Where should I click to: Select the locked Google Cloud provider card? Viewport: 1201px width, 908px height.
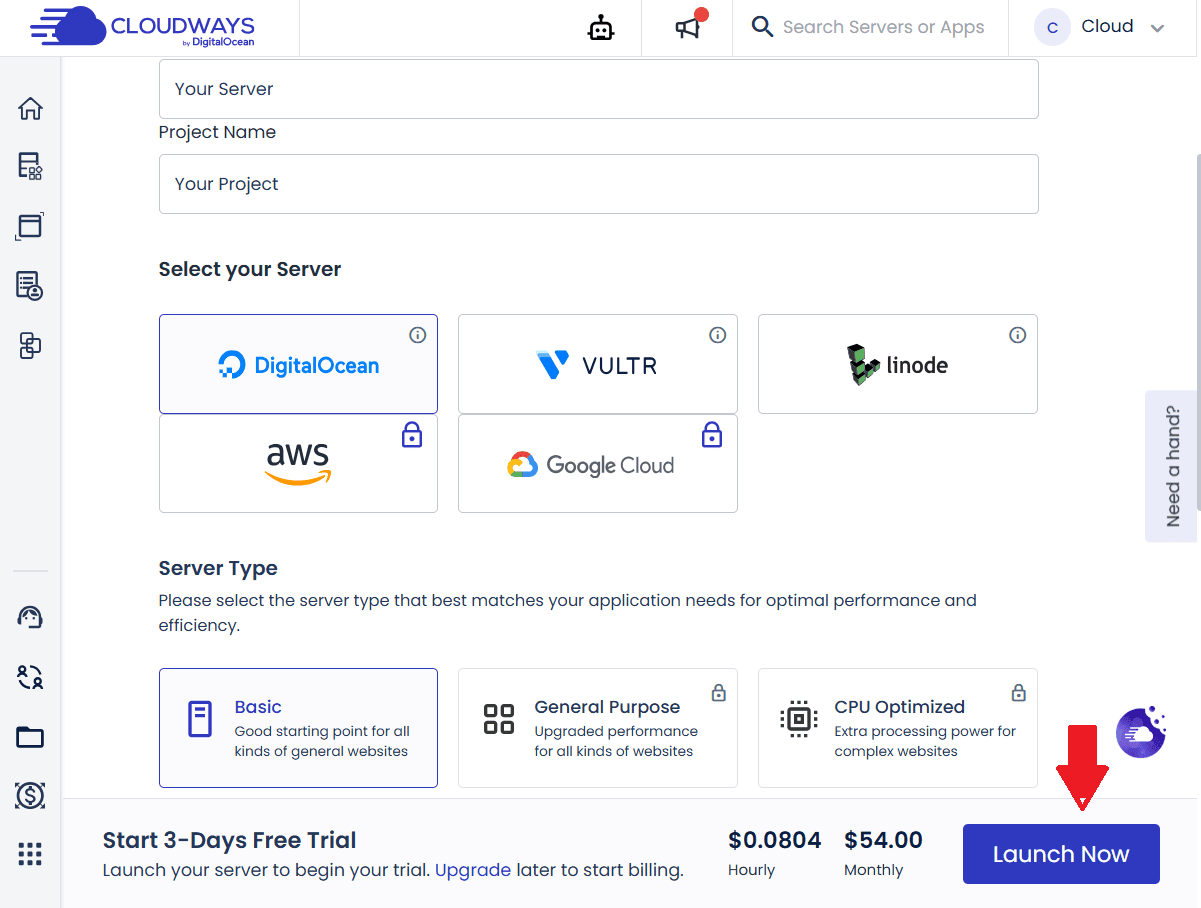coord(598,464)
